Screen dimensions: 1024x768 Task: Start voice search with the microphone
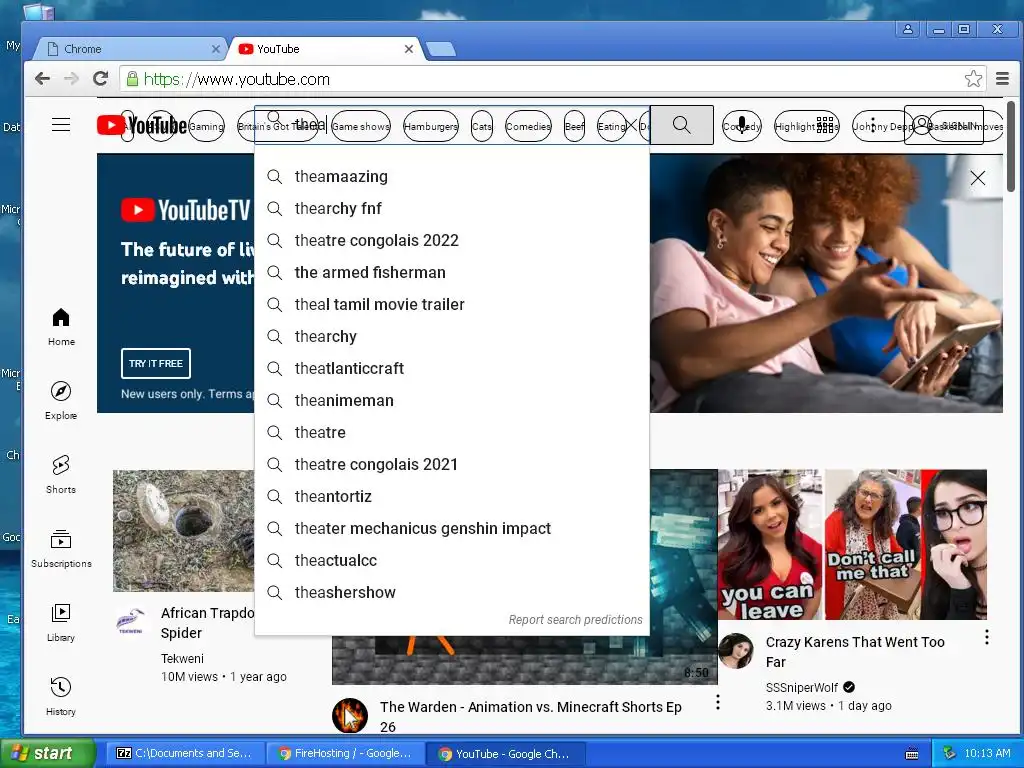[x=741, y=125]
